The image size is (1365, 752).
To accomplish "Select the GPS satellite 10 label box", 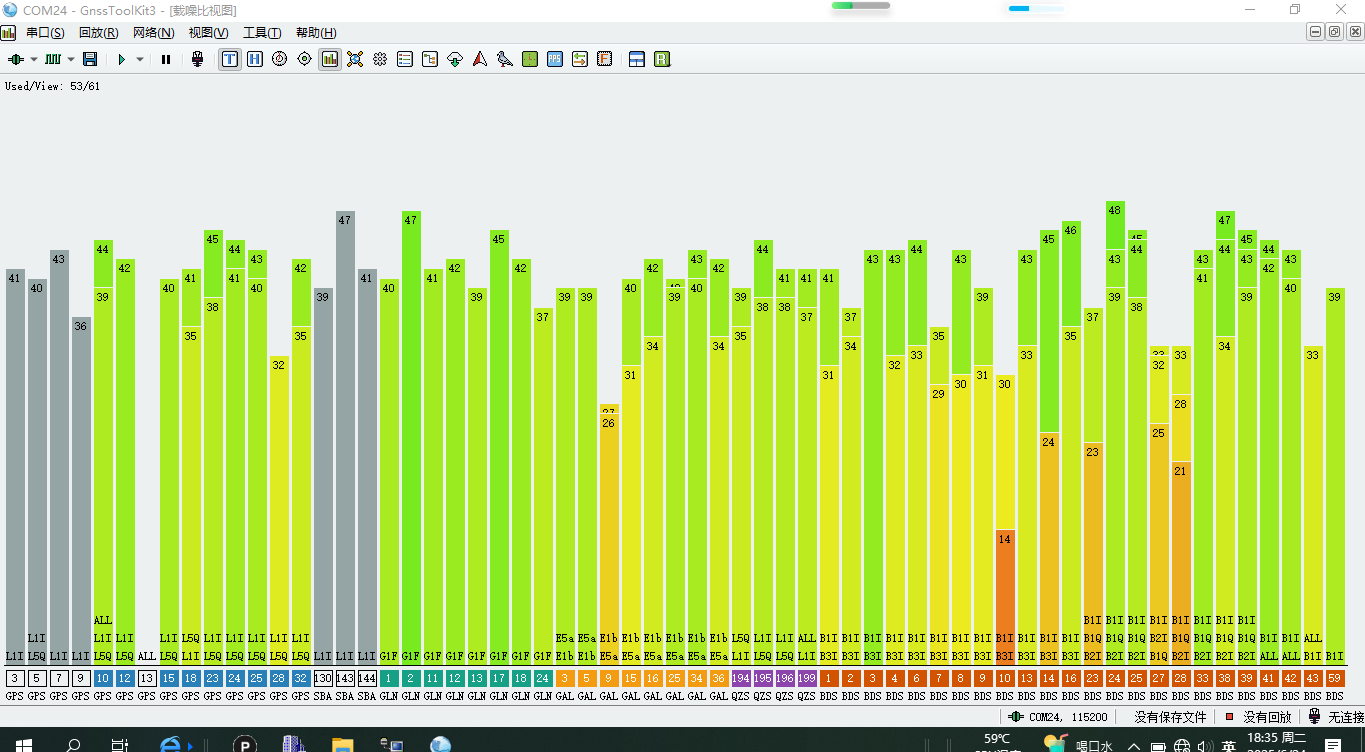I will (103, 678).
